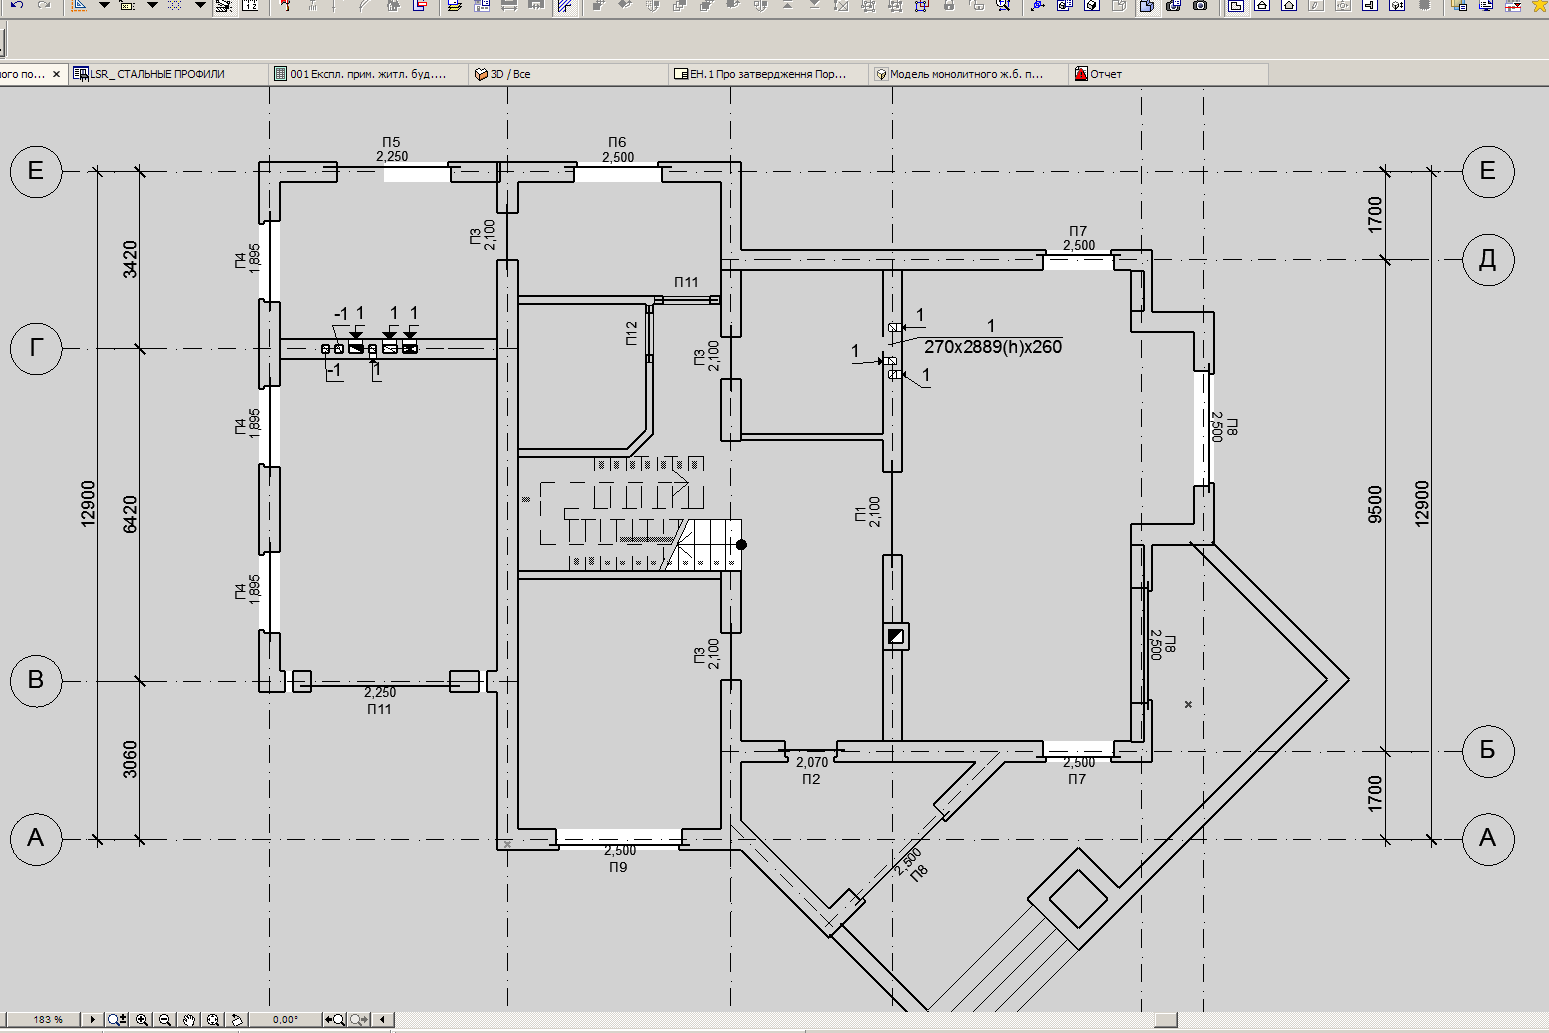
Task: Click the 3420 dimension text
Action: pos(129,259)
